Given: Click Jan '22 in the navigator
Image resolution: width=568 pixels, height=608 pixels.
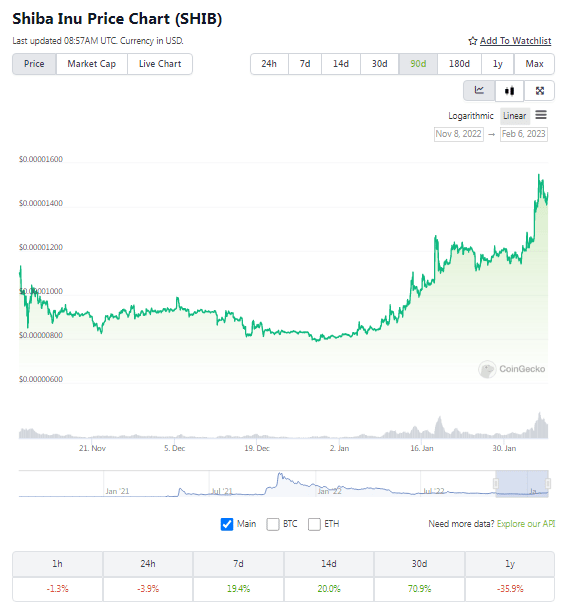Looking at the screenshot, I should [330, 491].
